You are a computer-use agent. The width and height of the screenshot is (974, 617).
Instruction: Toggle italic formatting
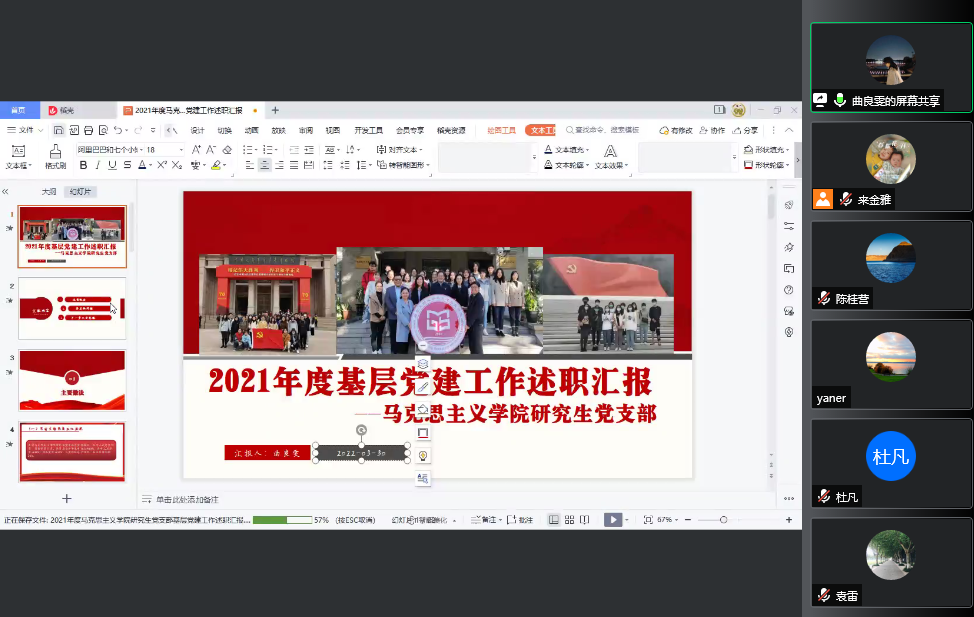(x=97, y=166)
